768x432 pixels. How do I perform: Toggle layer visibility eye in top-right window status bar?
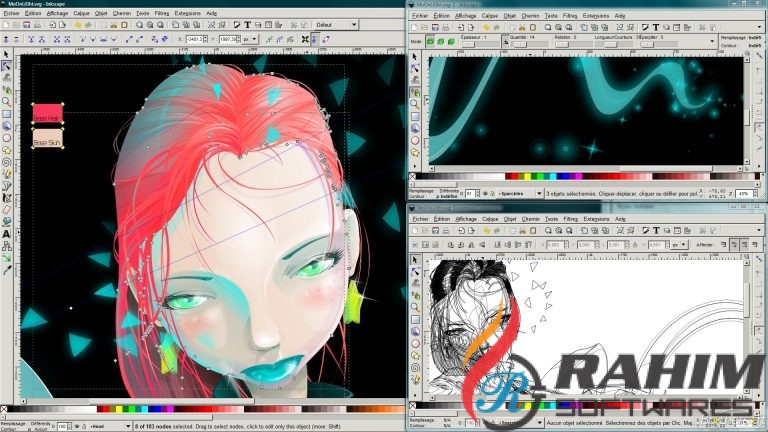pos(485,194)
